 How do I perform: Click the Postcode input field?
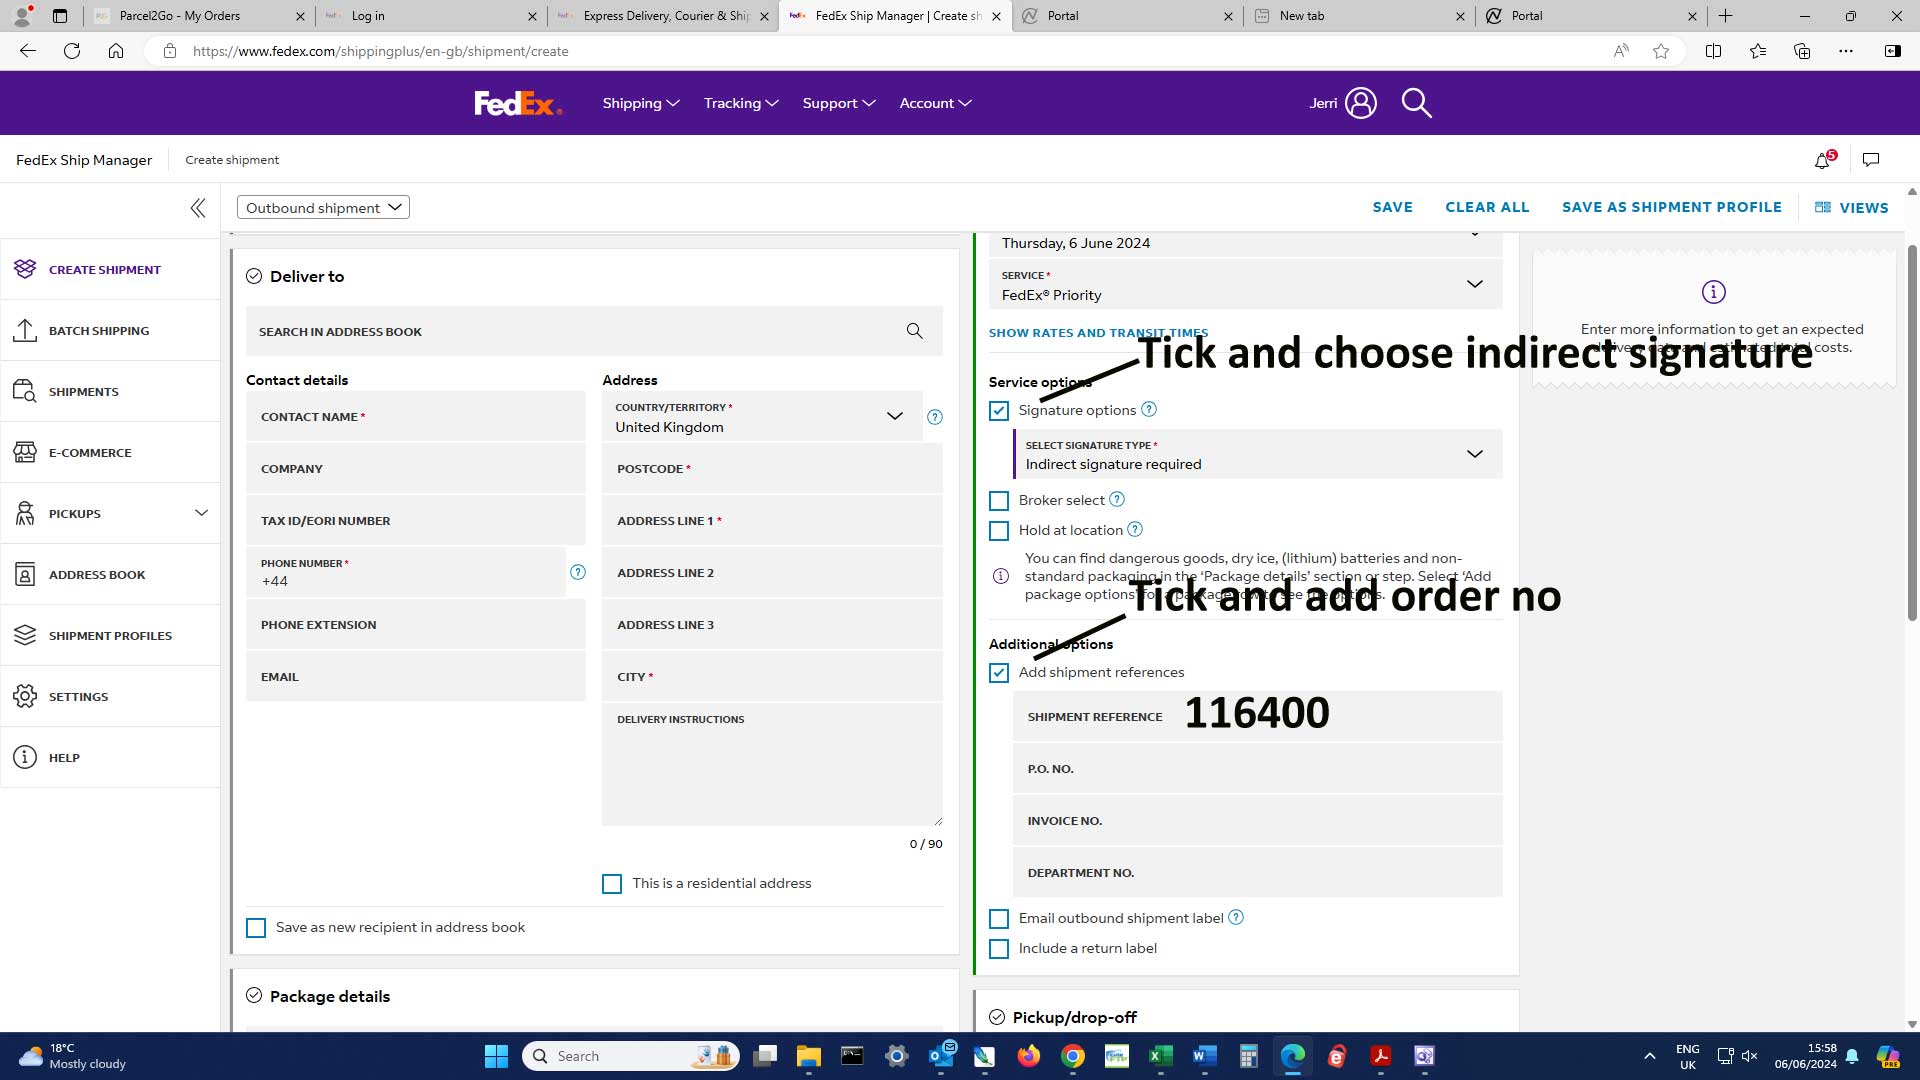pyautogui.click(x=772, y=469)
